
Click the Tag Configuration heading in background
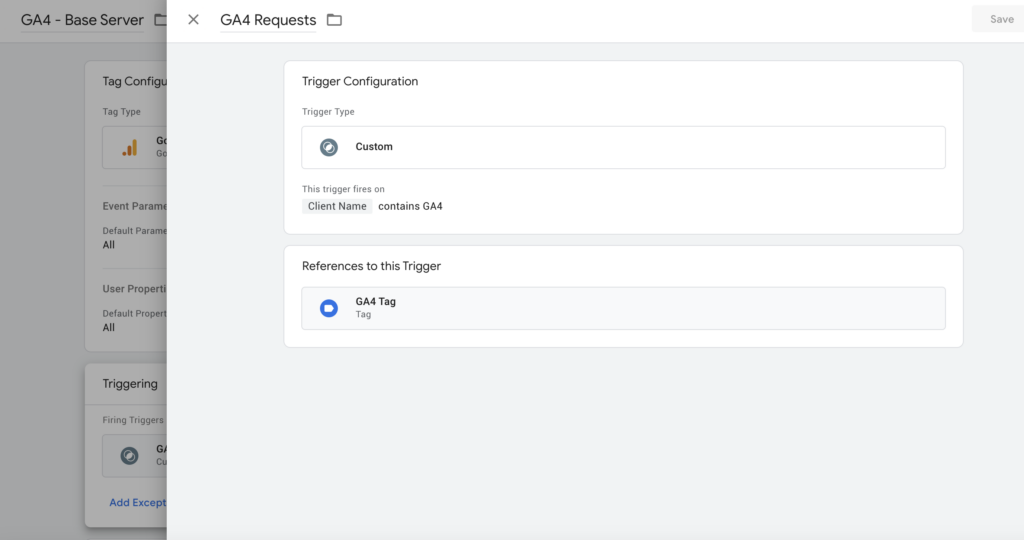pos(135,82)
